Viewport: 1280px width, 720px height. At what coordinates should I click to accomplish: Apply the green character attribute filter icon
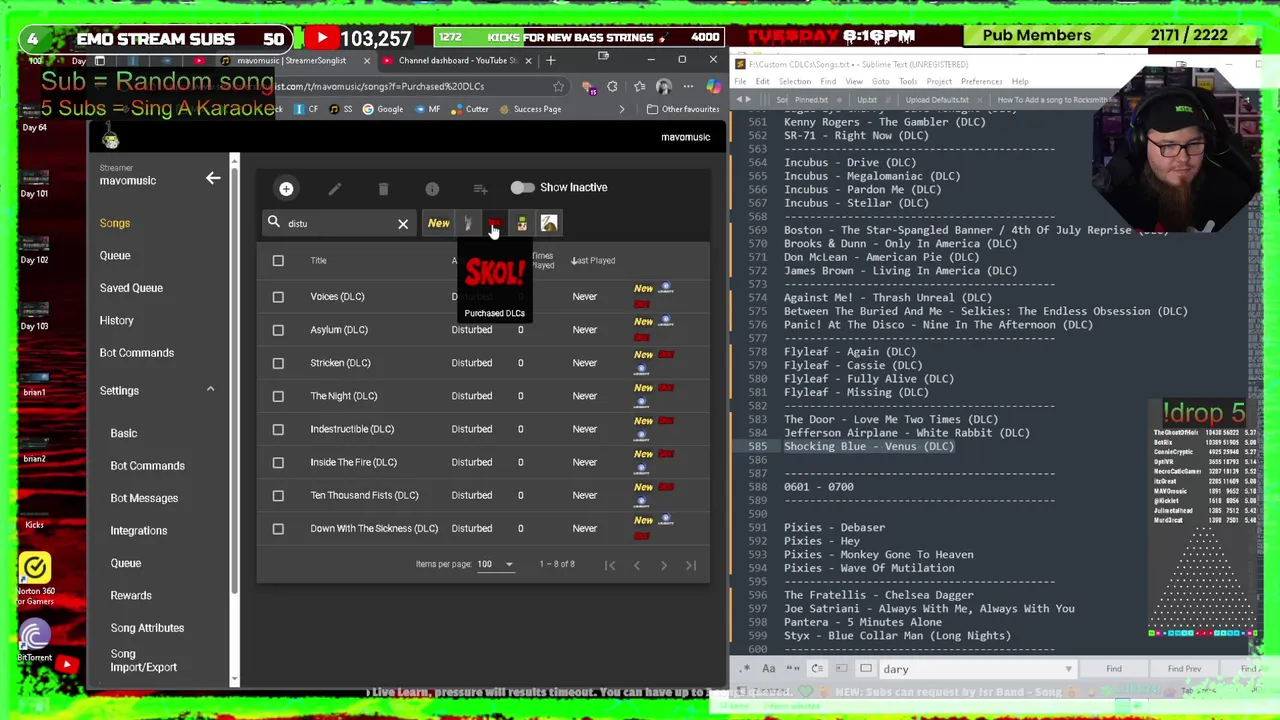[522, 224]
